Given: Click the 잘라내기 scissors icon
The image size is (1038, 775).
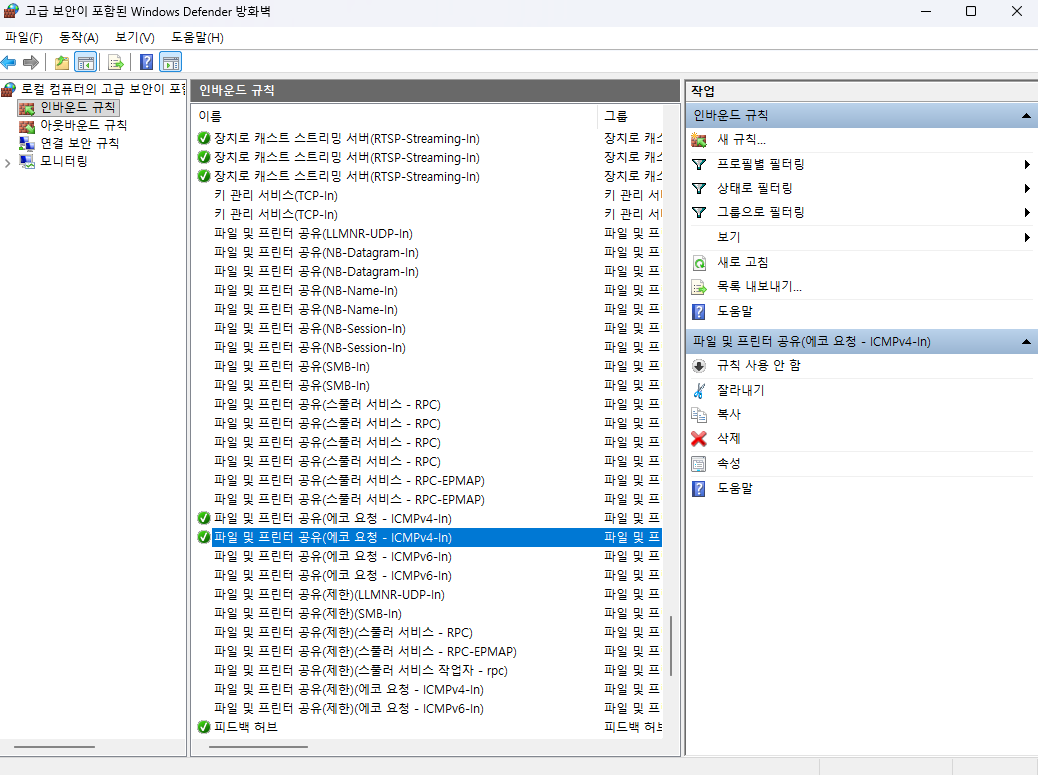Looking at the screenshot, I should pyautogui.click(x=699, y=390).
